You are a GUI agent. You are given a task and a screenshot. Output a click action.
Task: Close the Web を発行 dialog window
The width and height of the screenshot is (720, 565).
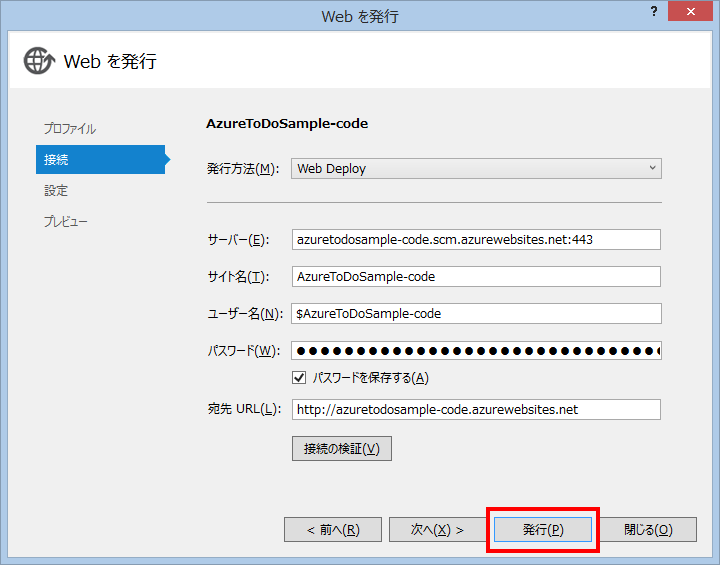click(x=690, y=11)
